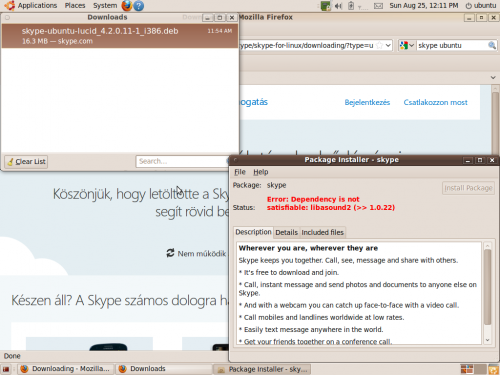This screenshot has width=500, height=375.
Task: Open the search engine selector dropdown
Action: pos(407,45)
